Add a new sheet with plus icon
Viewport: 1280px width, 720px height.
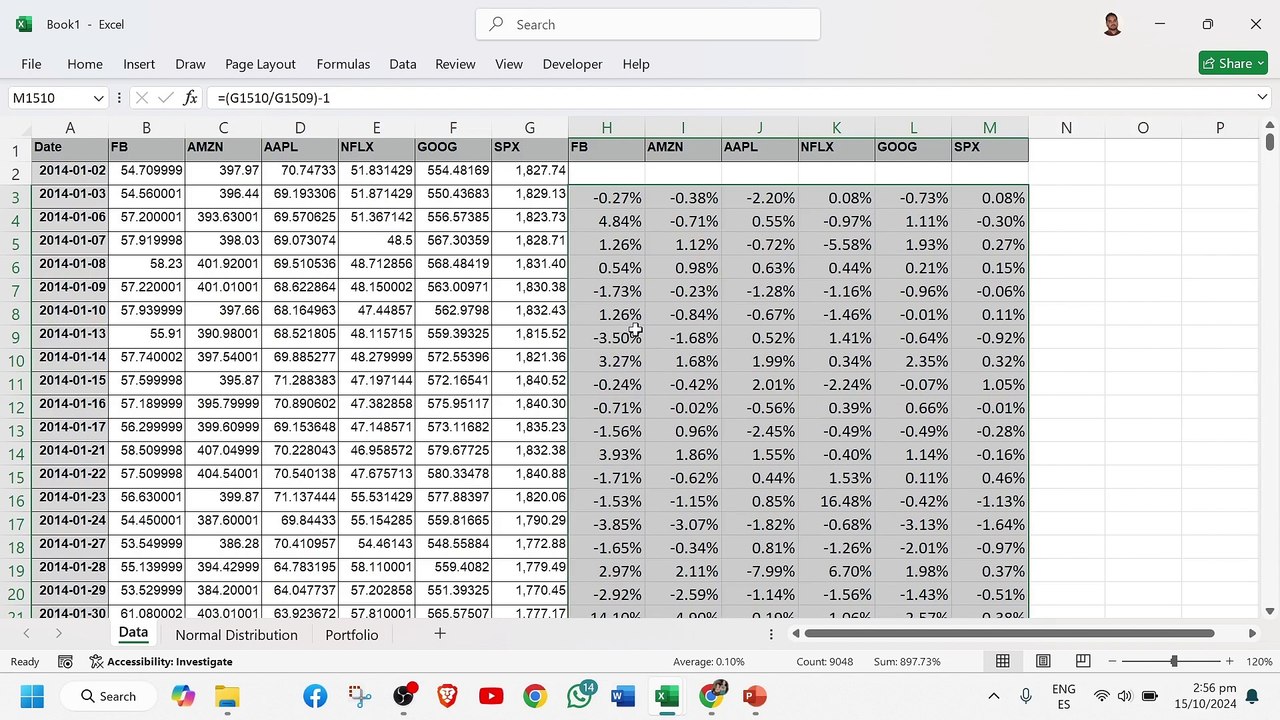439,634
